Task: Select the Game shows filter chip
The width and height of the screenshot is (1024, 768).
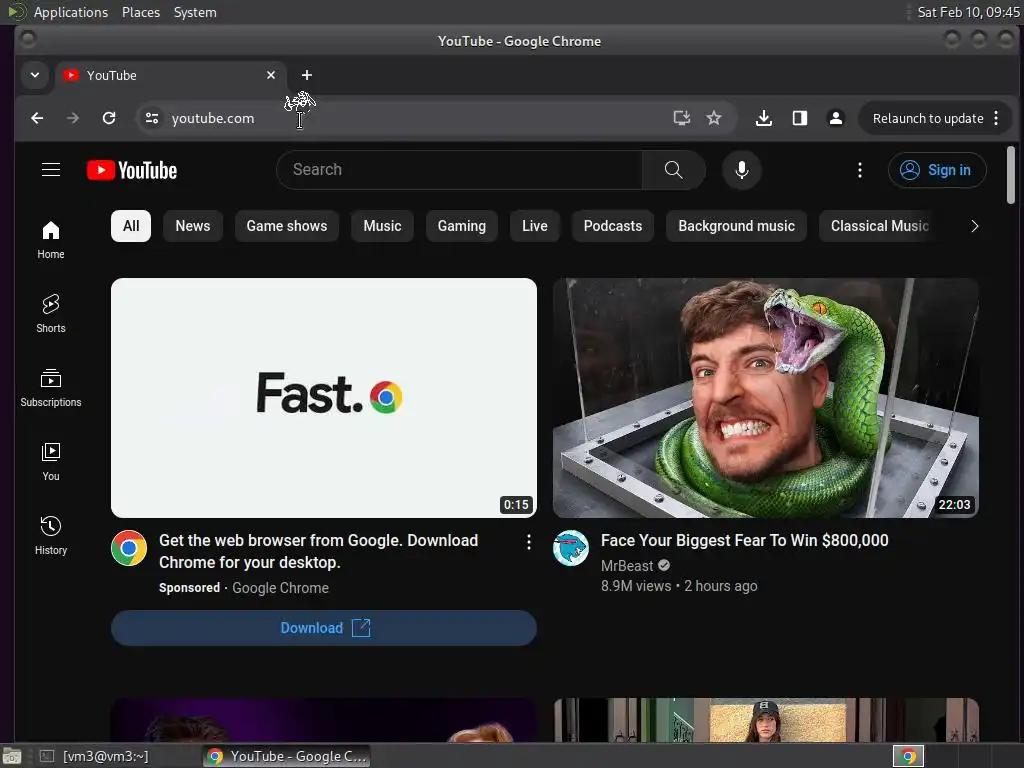Action: point(287,226)
